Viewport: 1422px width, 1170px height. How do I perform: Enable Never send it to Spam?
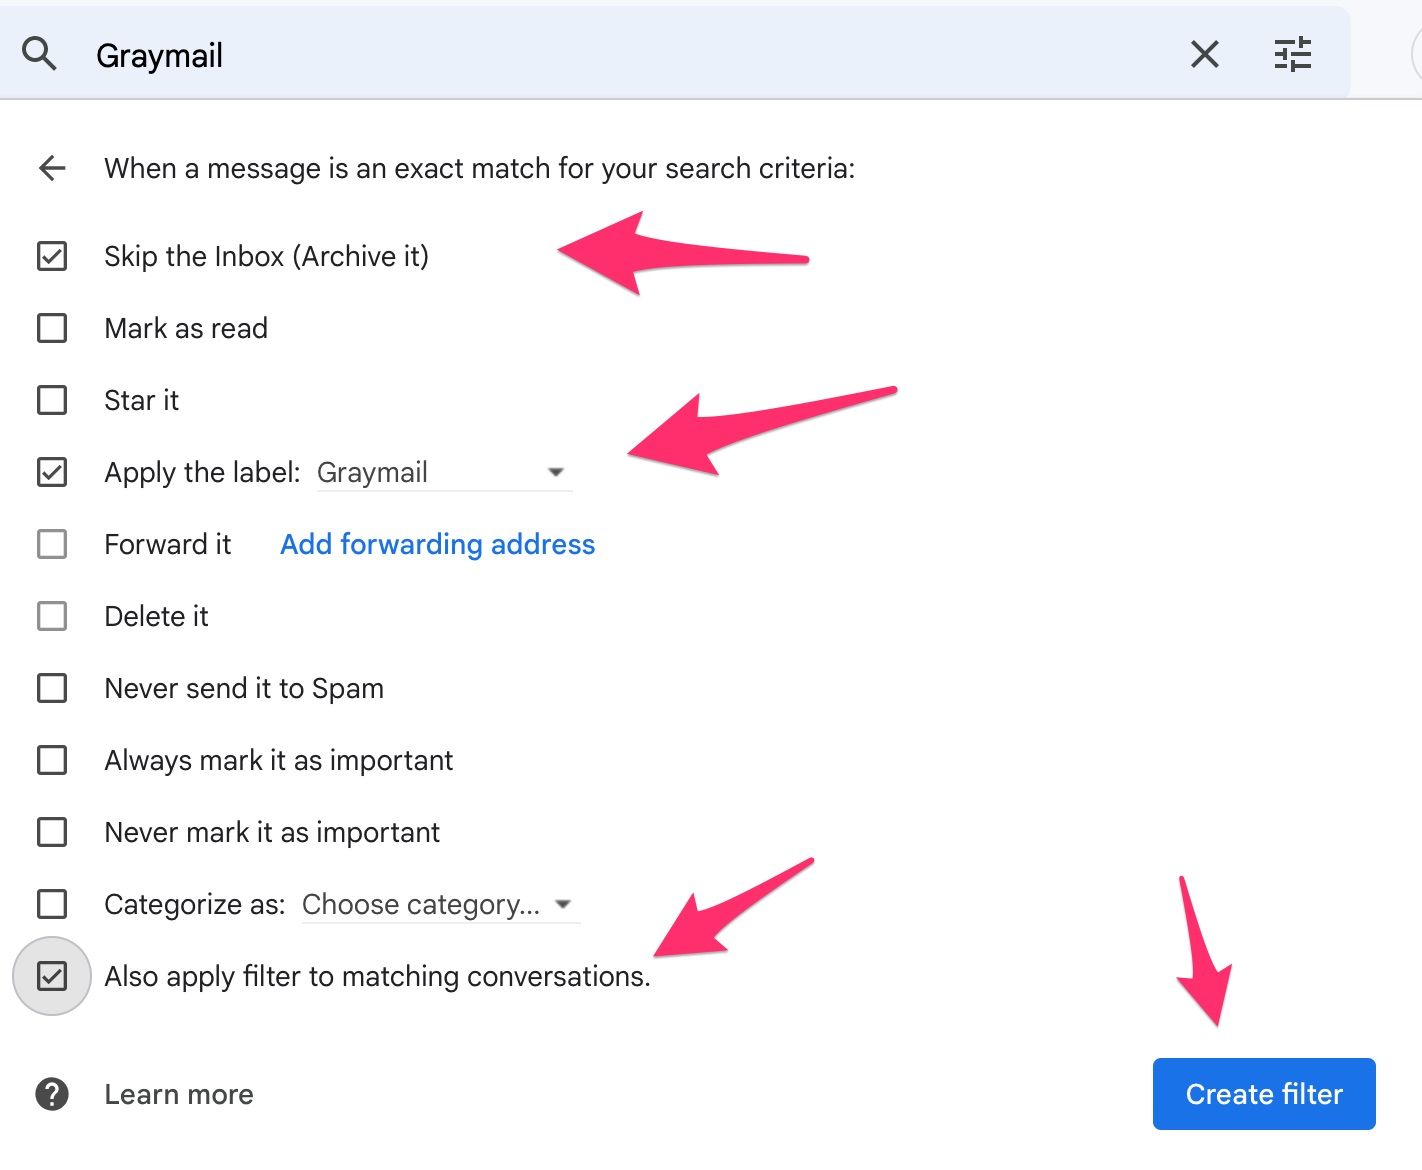coord(52,688)
